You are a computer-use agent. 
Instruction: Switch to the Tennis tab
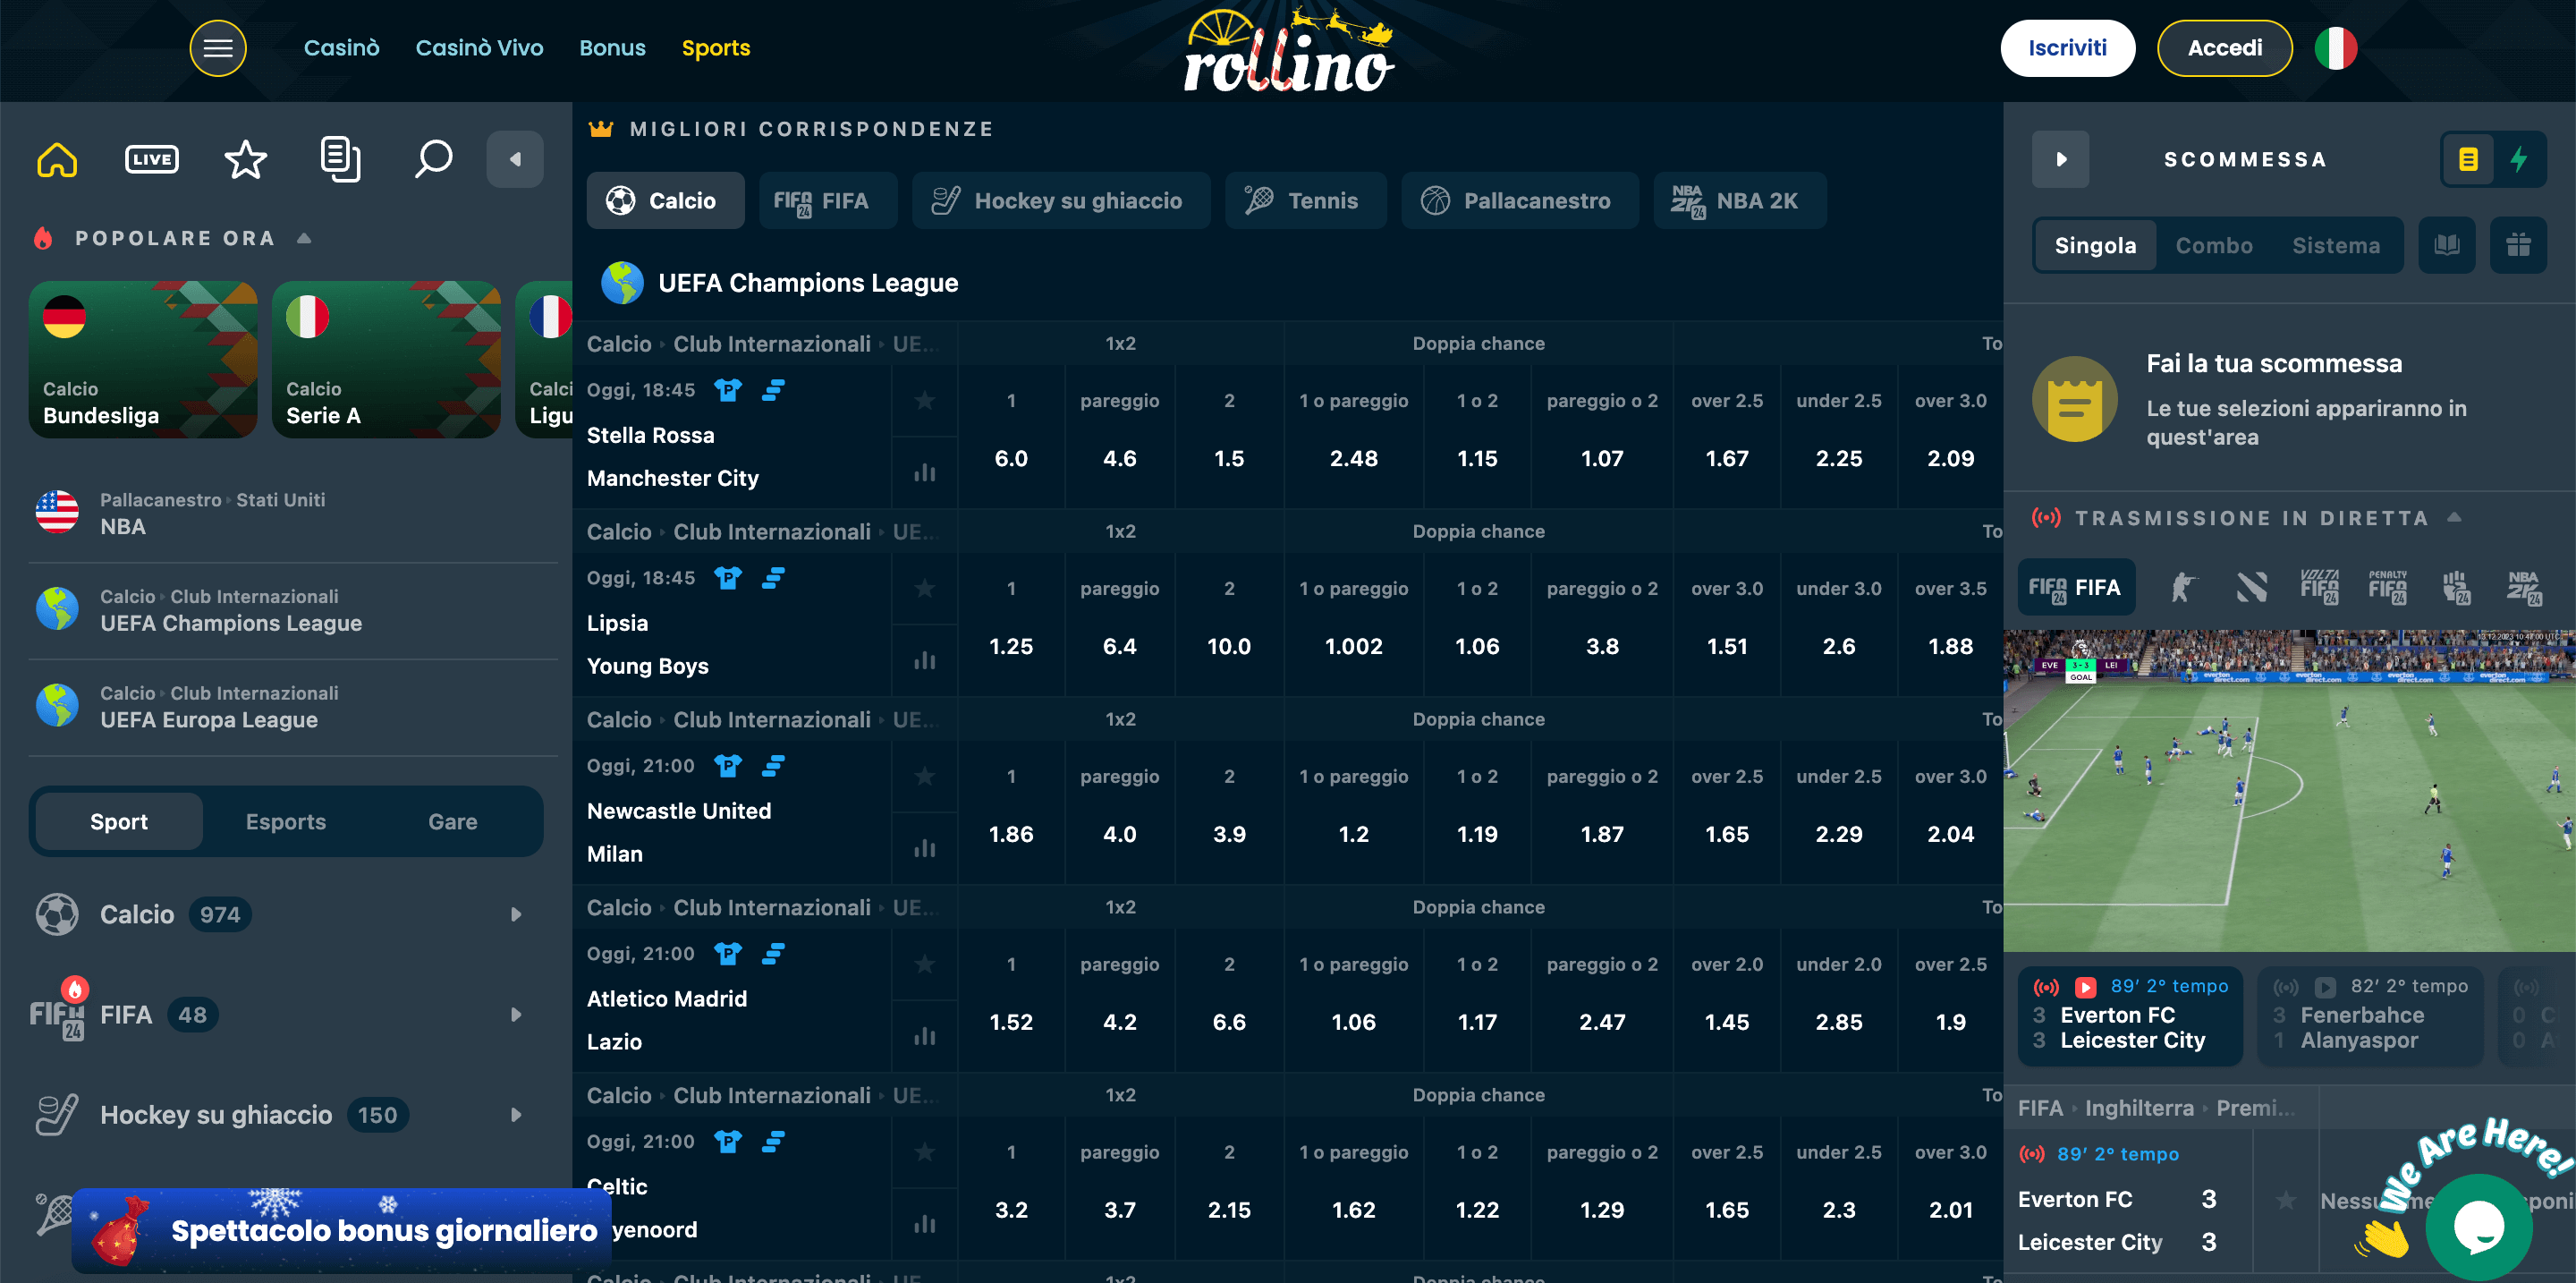[x=1305, y=200]
